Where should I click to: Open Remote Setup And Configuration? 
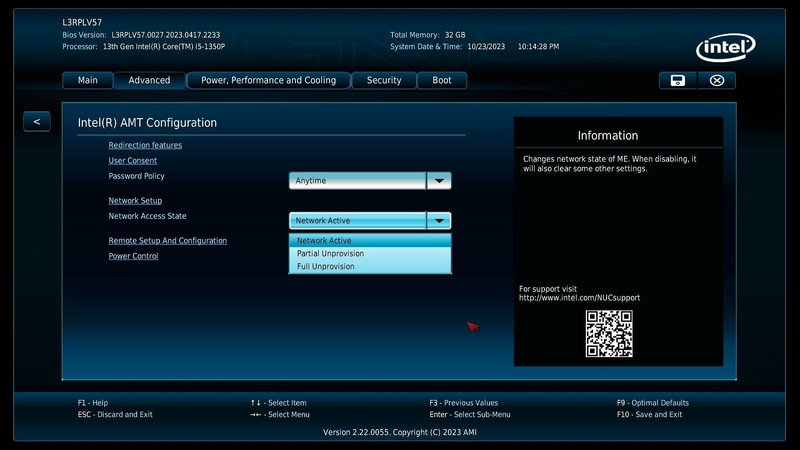167,240
